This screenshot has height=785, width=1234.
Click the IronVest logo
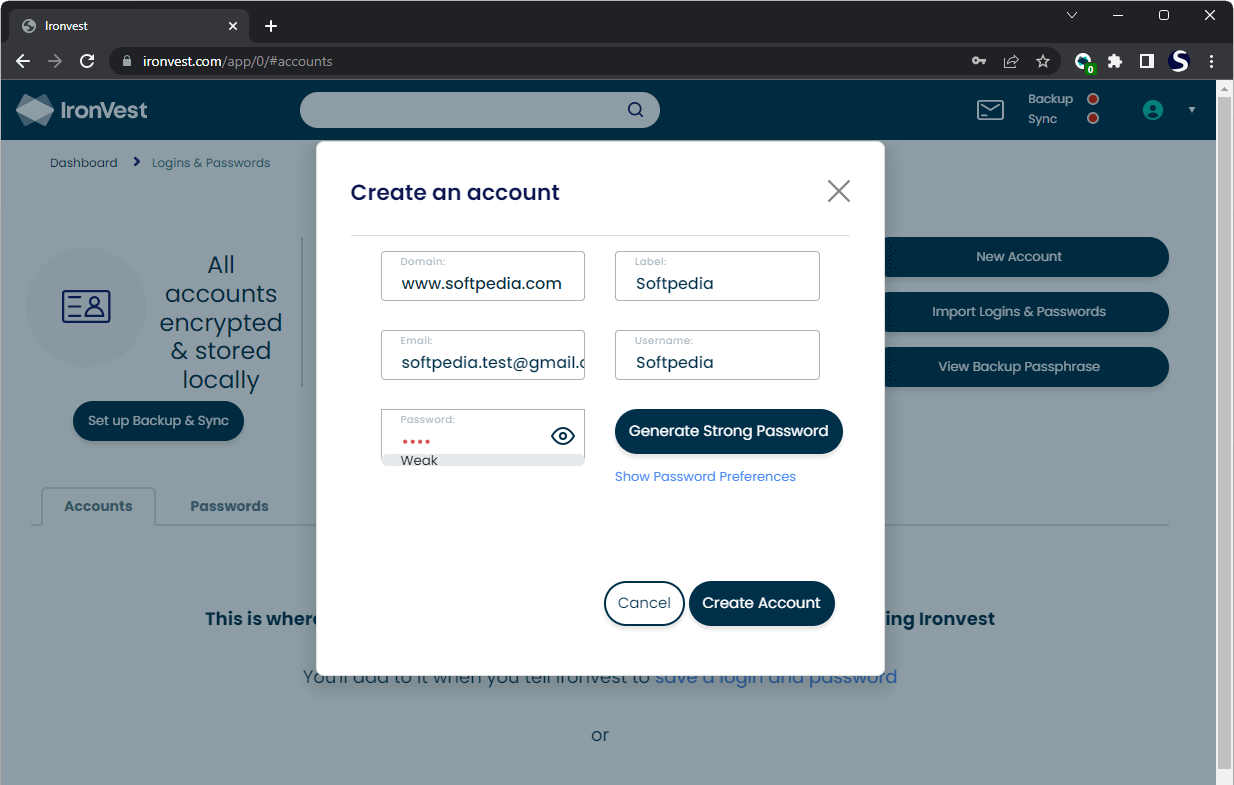82,110
